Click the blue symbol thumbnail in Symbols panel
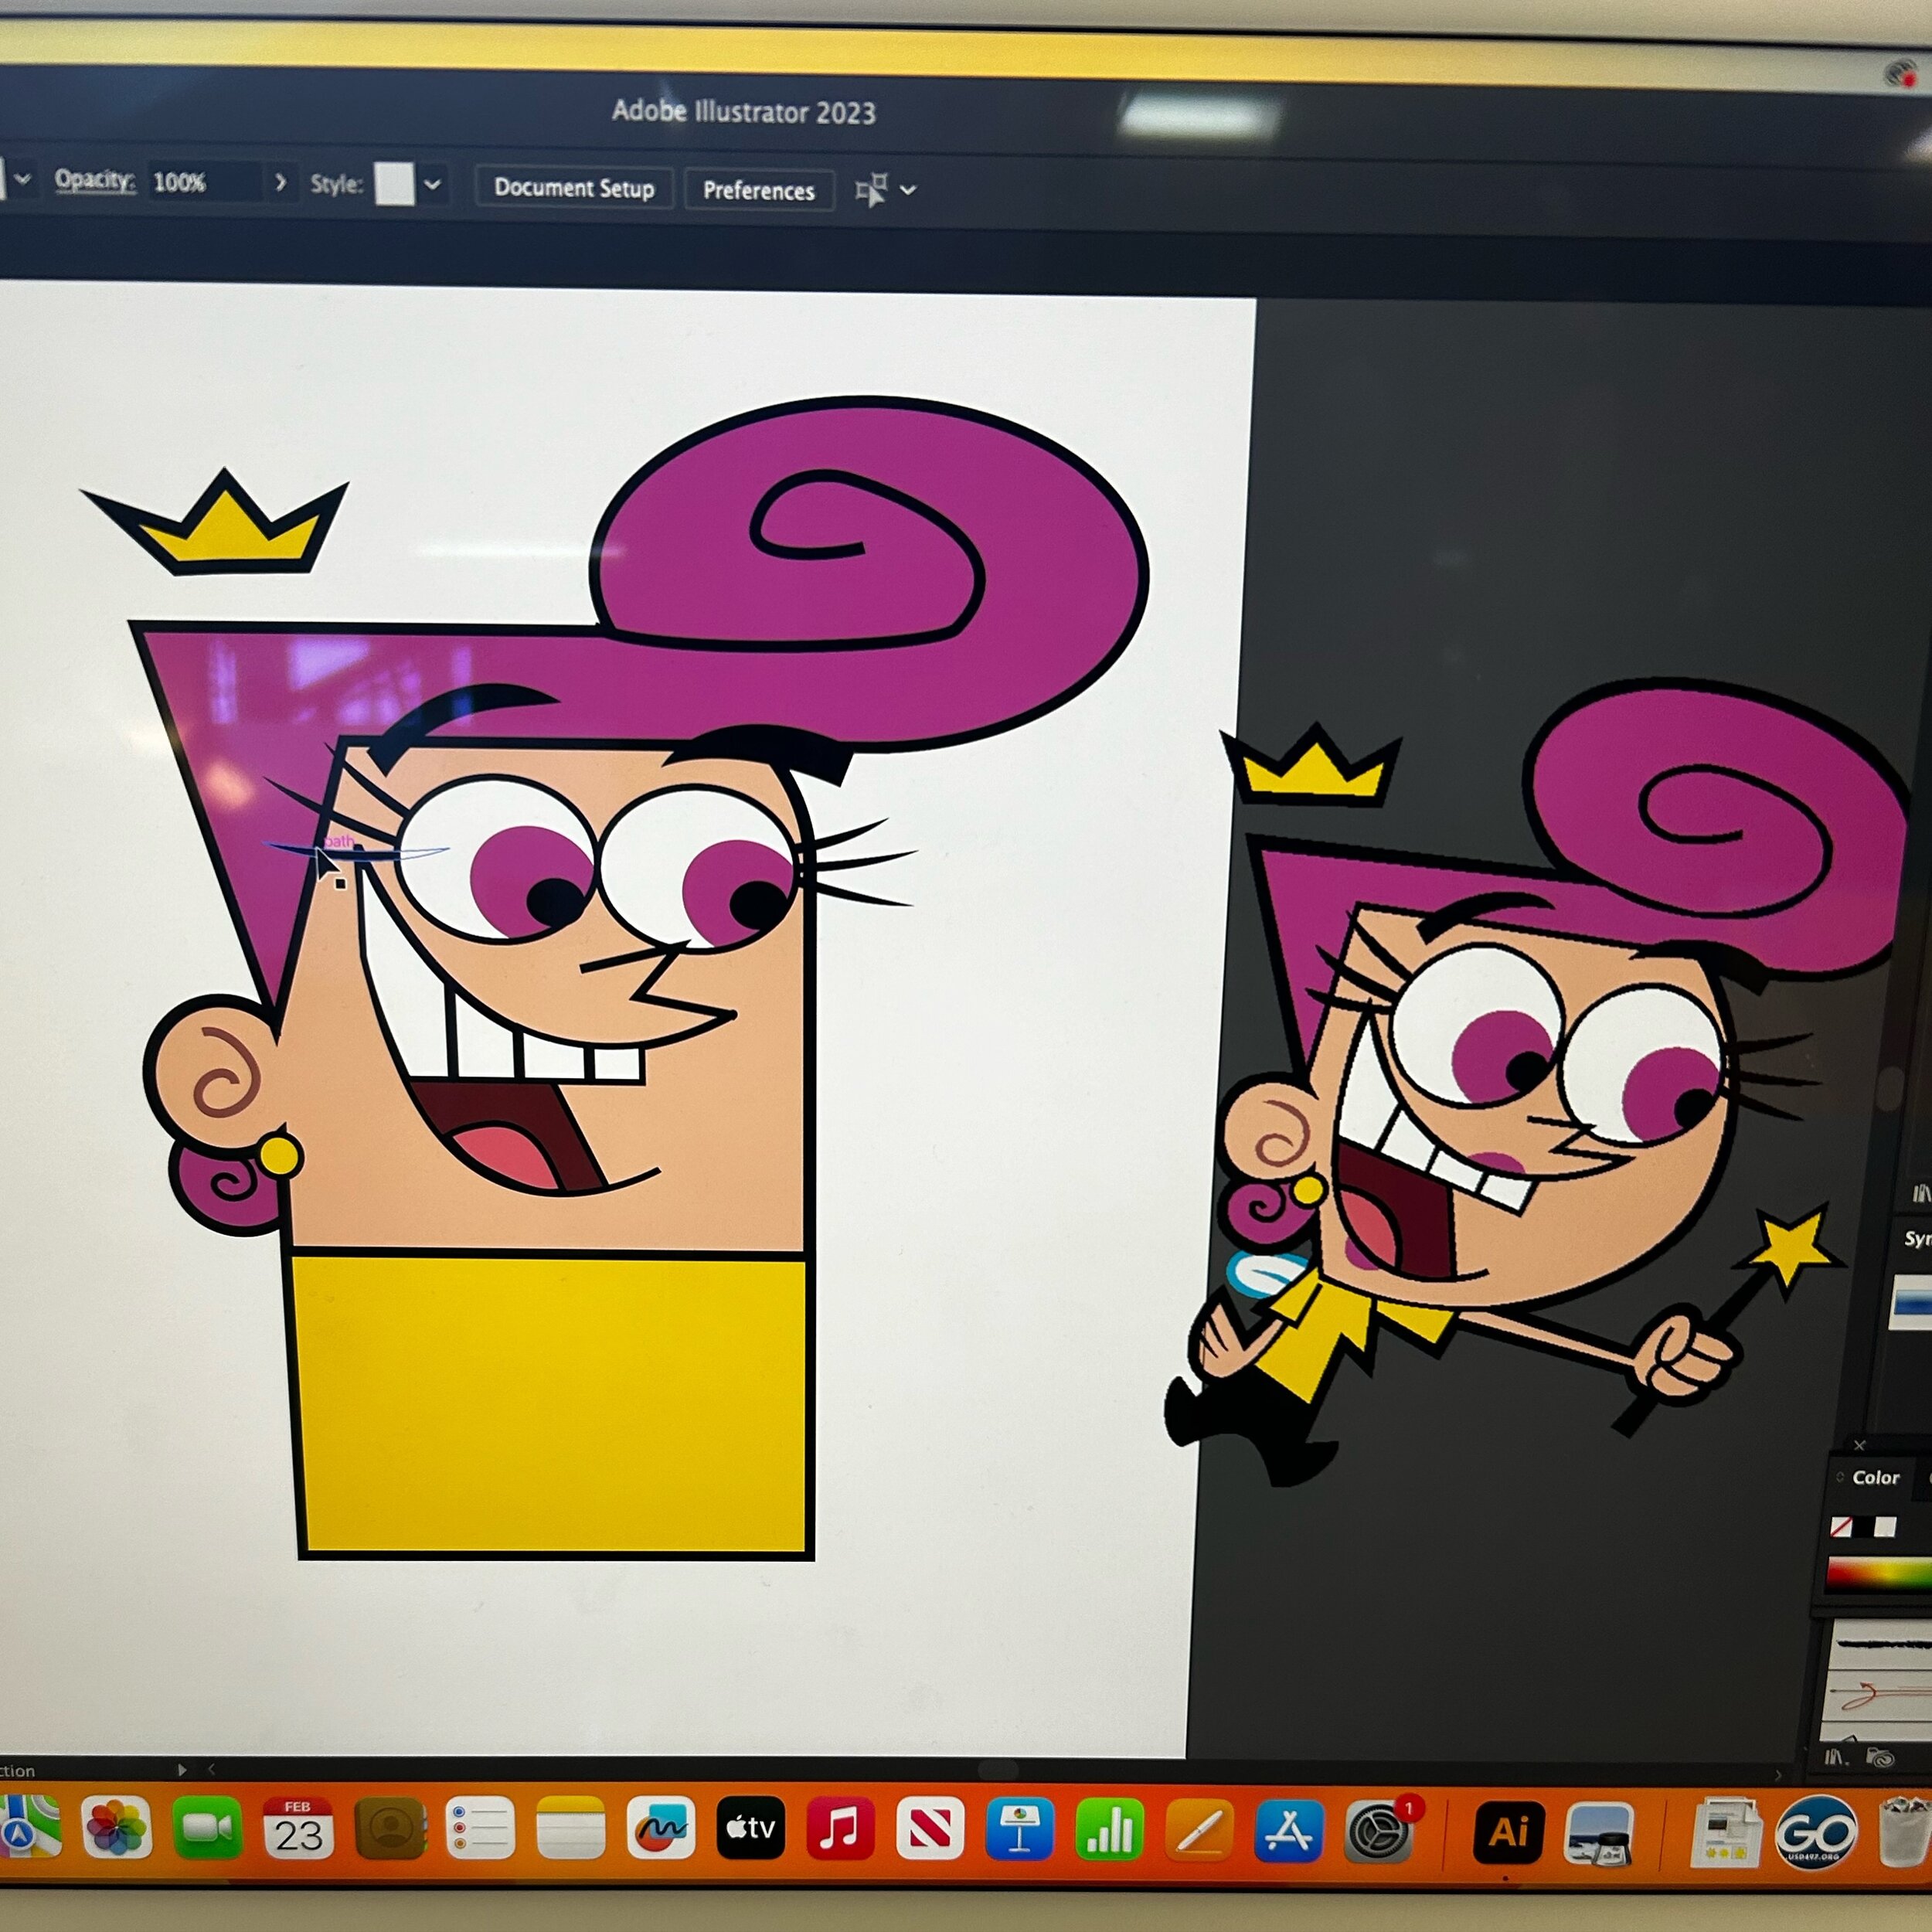Screen dimensions: 1932x1932 coord(1912,1301)
